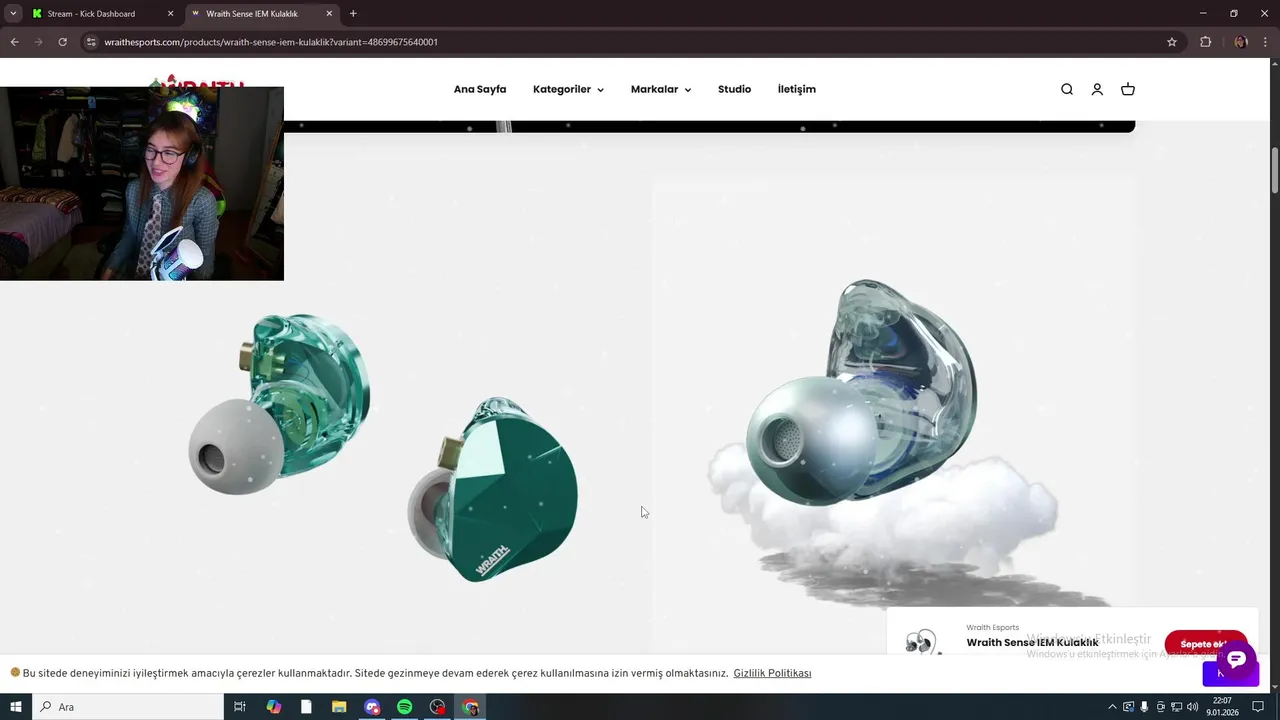
Task: Click the small earphone product thumbnail
Action: [922, 641]
